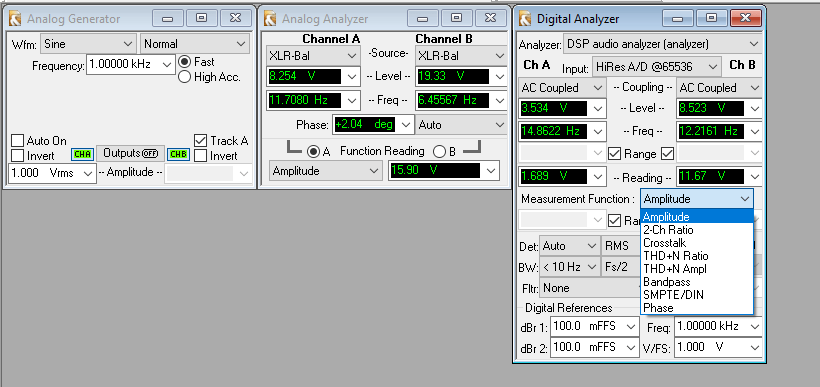The height and width of the screenshot is (387, 820).
Task: Click Channel B level reading 19.33 V
Action: click(x=453, y=76)
